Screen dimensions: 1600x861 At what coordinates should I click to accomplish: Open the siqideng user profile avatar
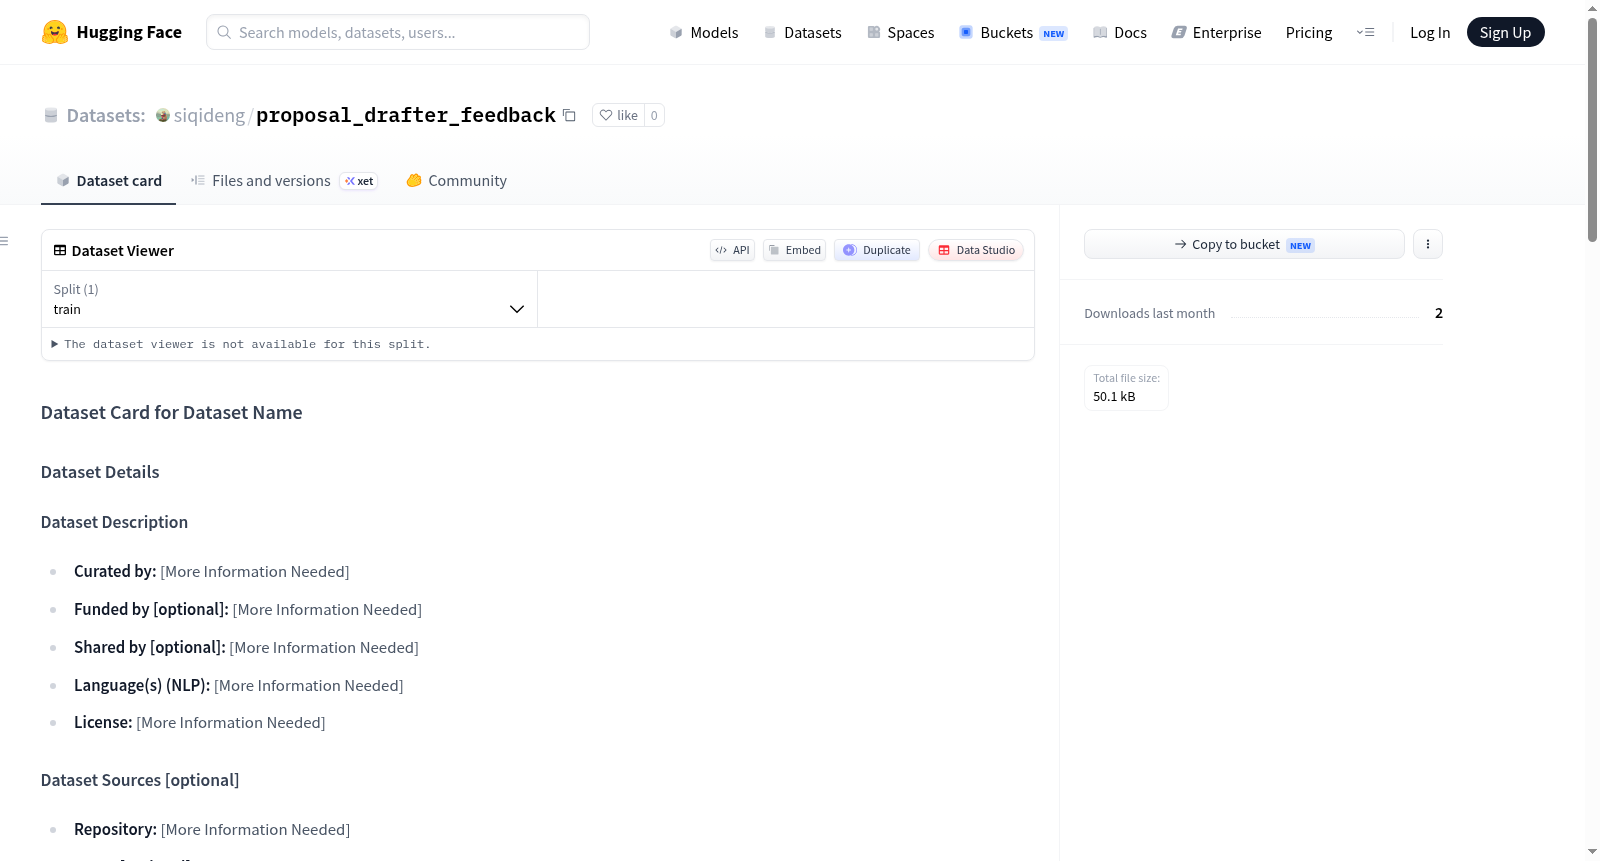[163, 115]
